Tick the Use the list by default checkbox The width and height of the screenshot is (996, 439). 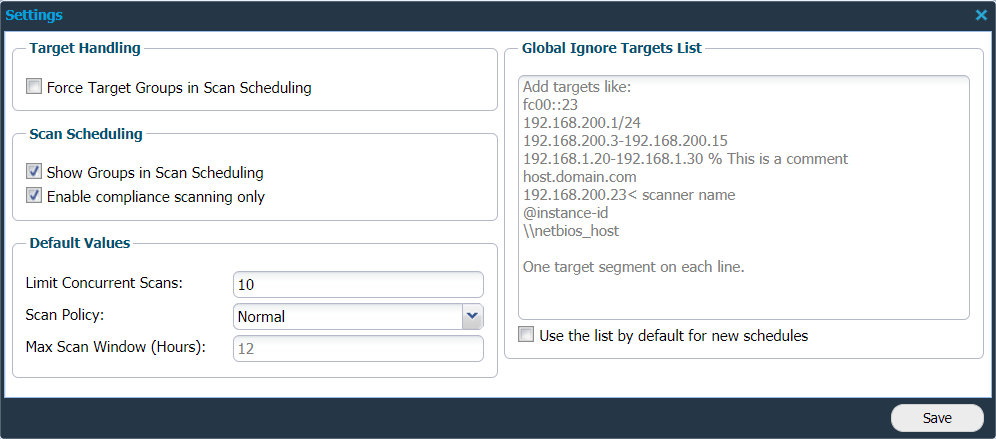point(527,335)
